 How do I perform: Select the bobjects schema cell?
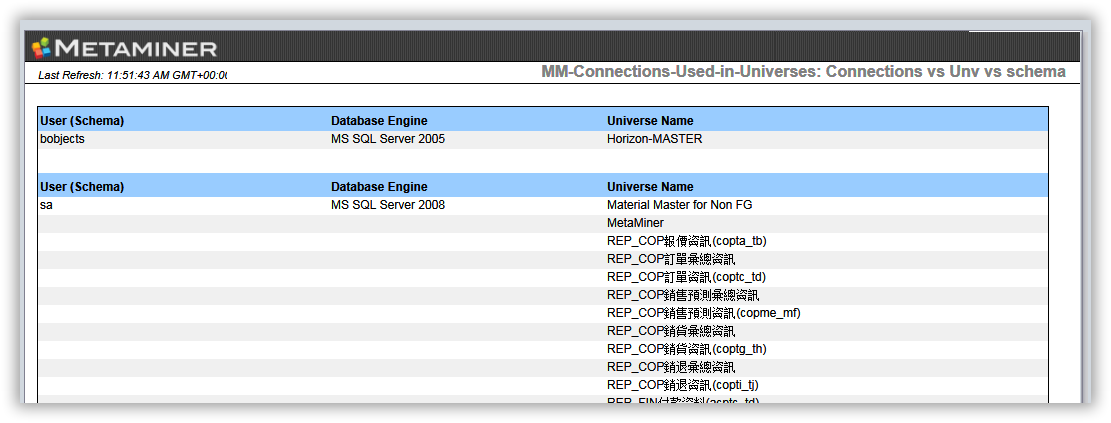coord(62,140)
